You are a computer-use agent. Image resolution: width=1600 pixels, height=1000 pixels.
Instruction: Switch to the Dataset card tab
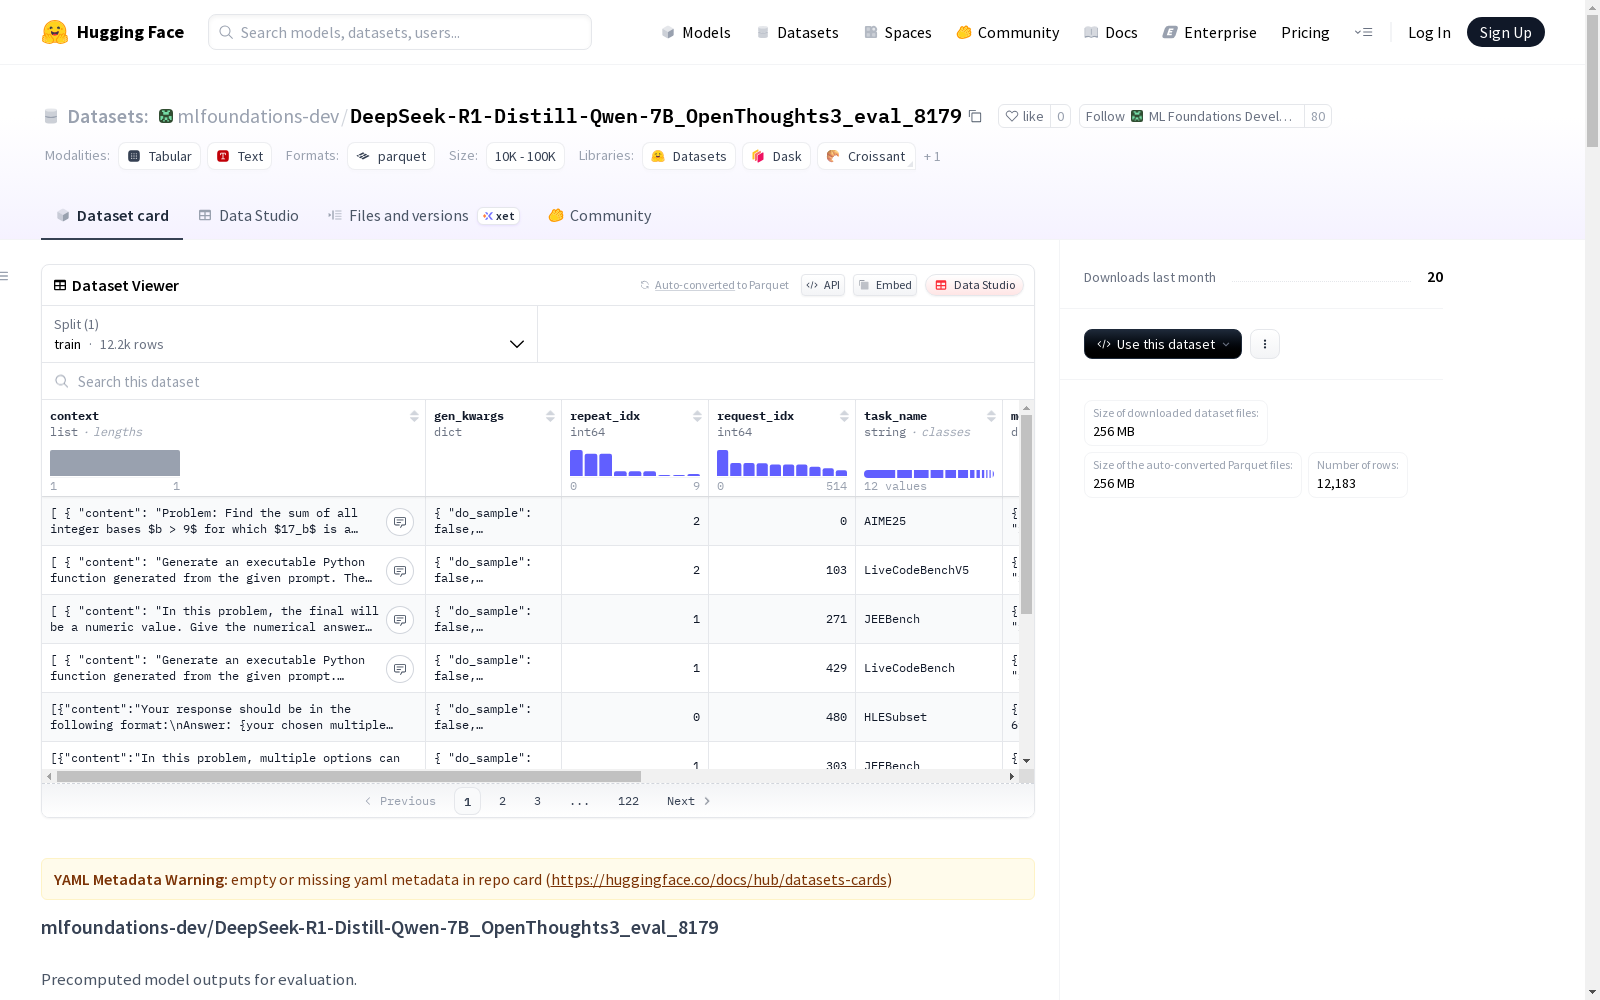click(112, 216)
